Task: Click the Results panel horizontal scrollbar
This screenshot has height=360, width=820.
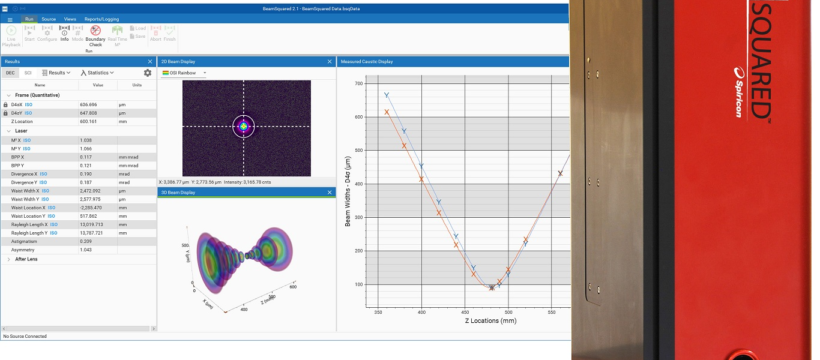Action: [x=78, y=329]
